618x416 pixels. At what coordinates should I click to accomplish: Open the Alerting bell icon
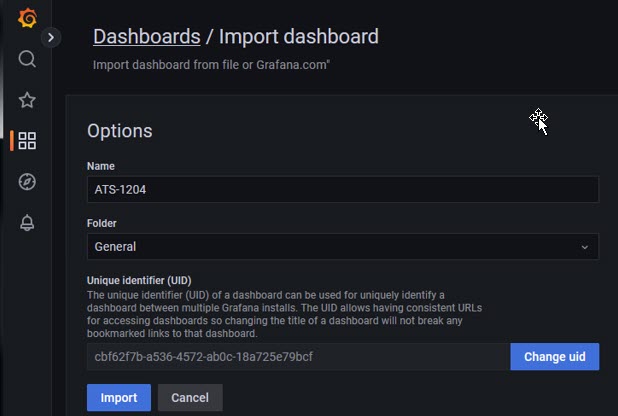(27, 223)
